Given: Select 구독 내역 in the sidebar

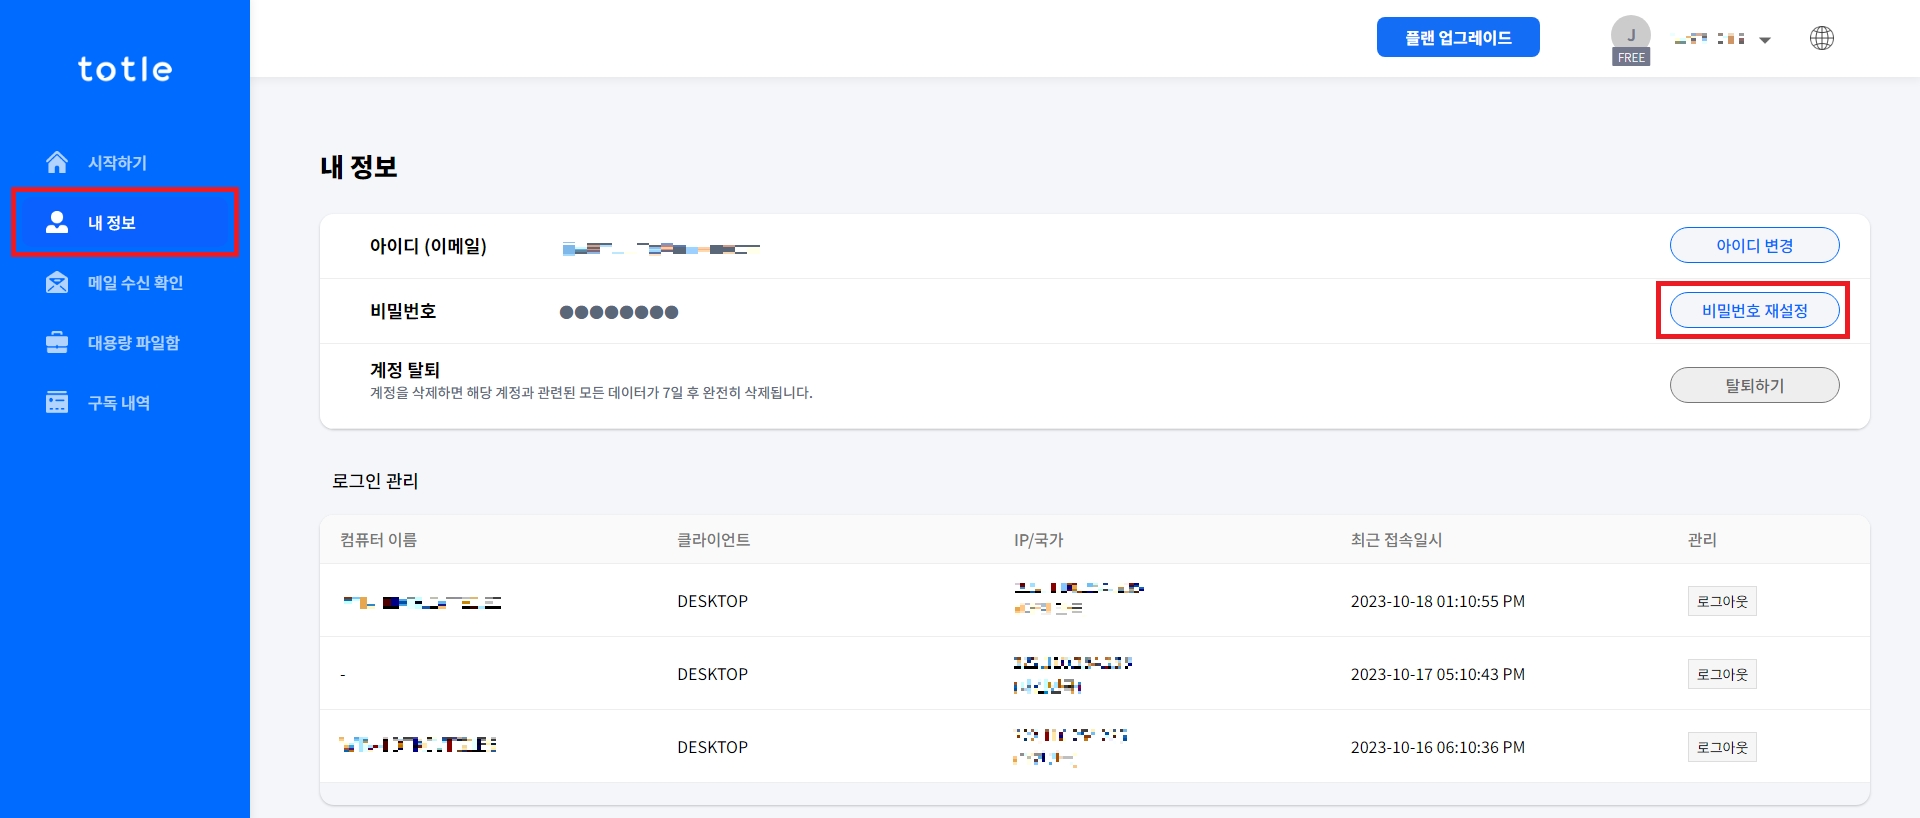Looking at the screenshot, I should click(x=118, y=403).
